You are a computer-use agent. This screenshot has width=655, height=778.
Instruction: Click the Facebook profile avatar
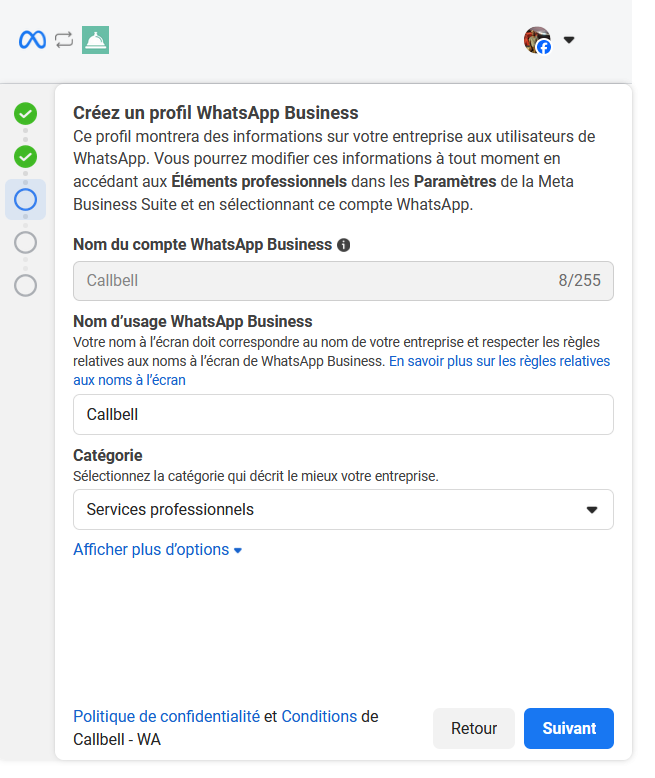[x=537, y=40]
